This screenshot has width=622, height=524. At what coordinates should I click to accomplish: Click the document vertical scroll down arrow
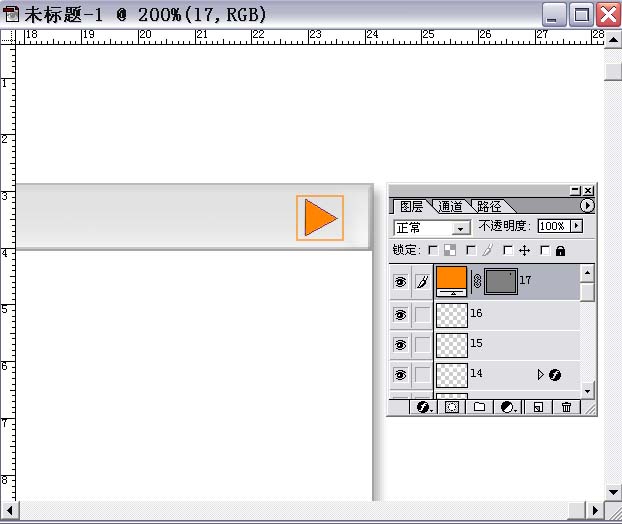click(x=613, y=492)
